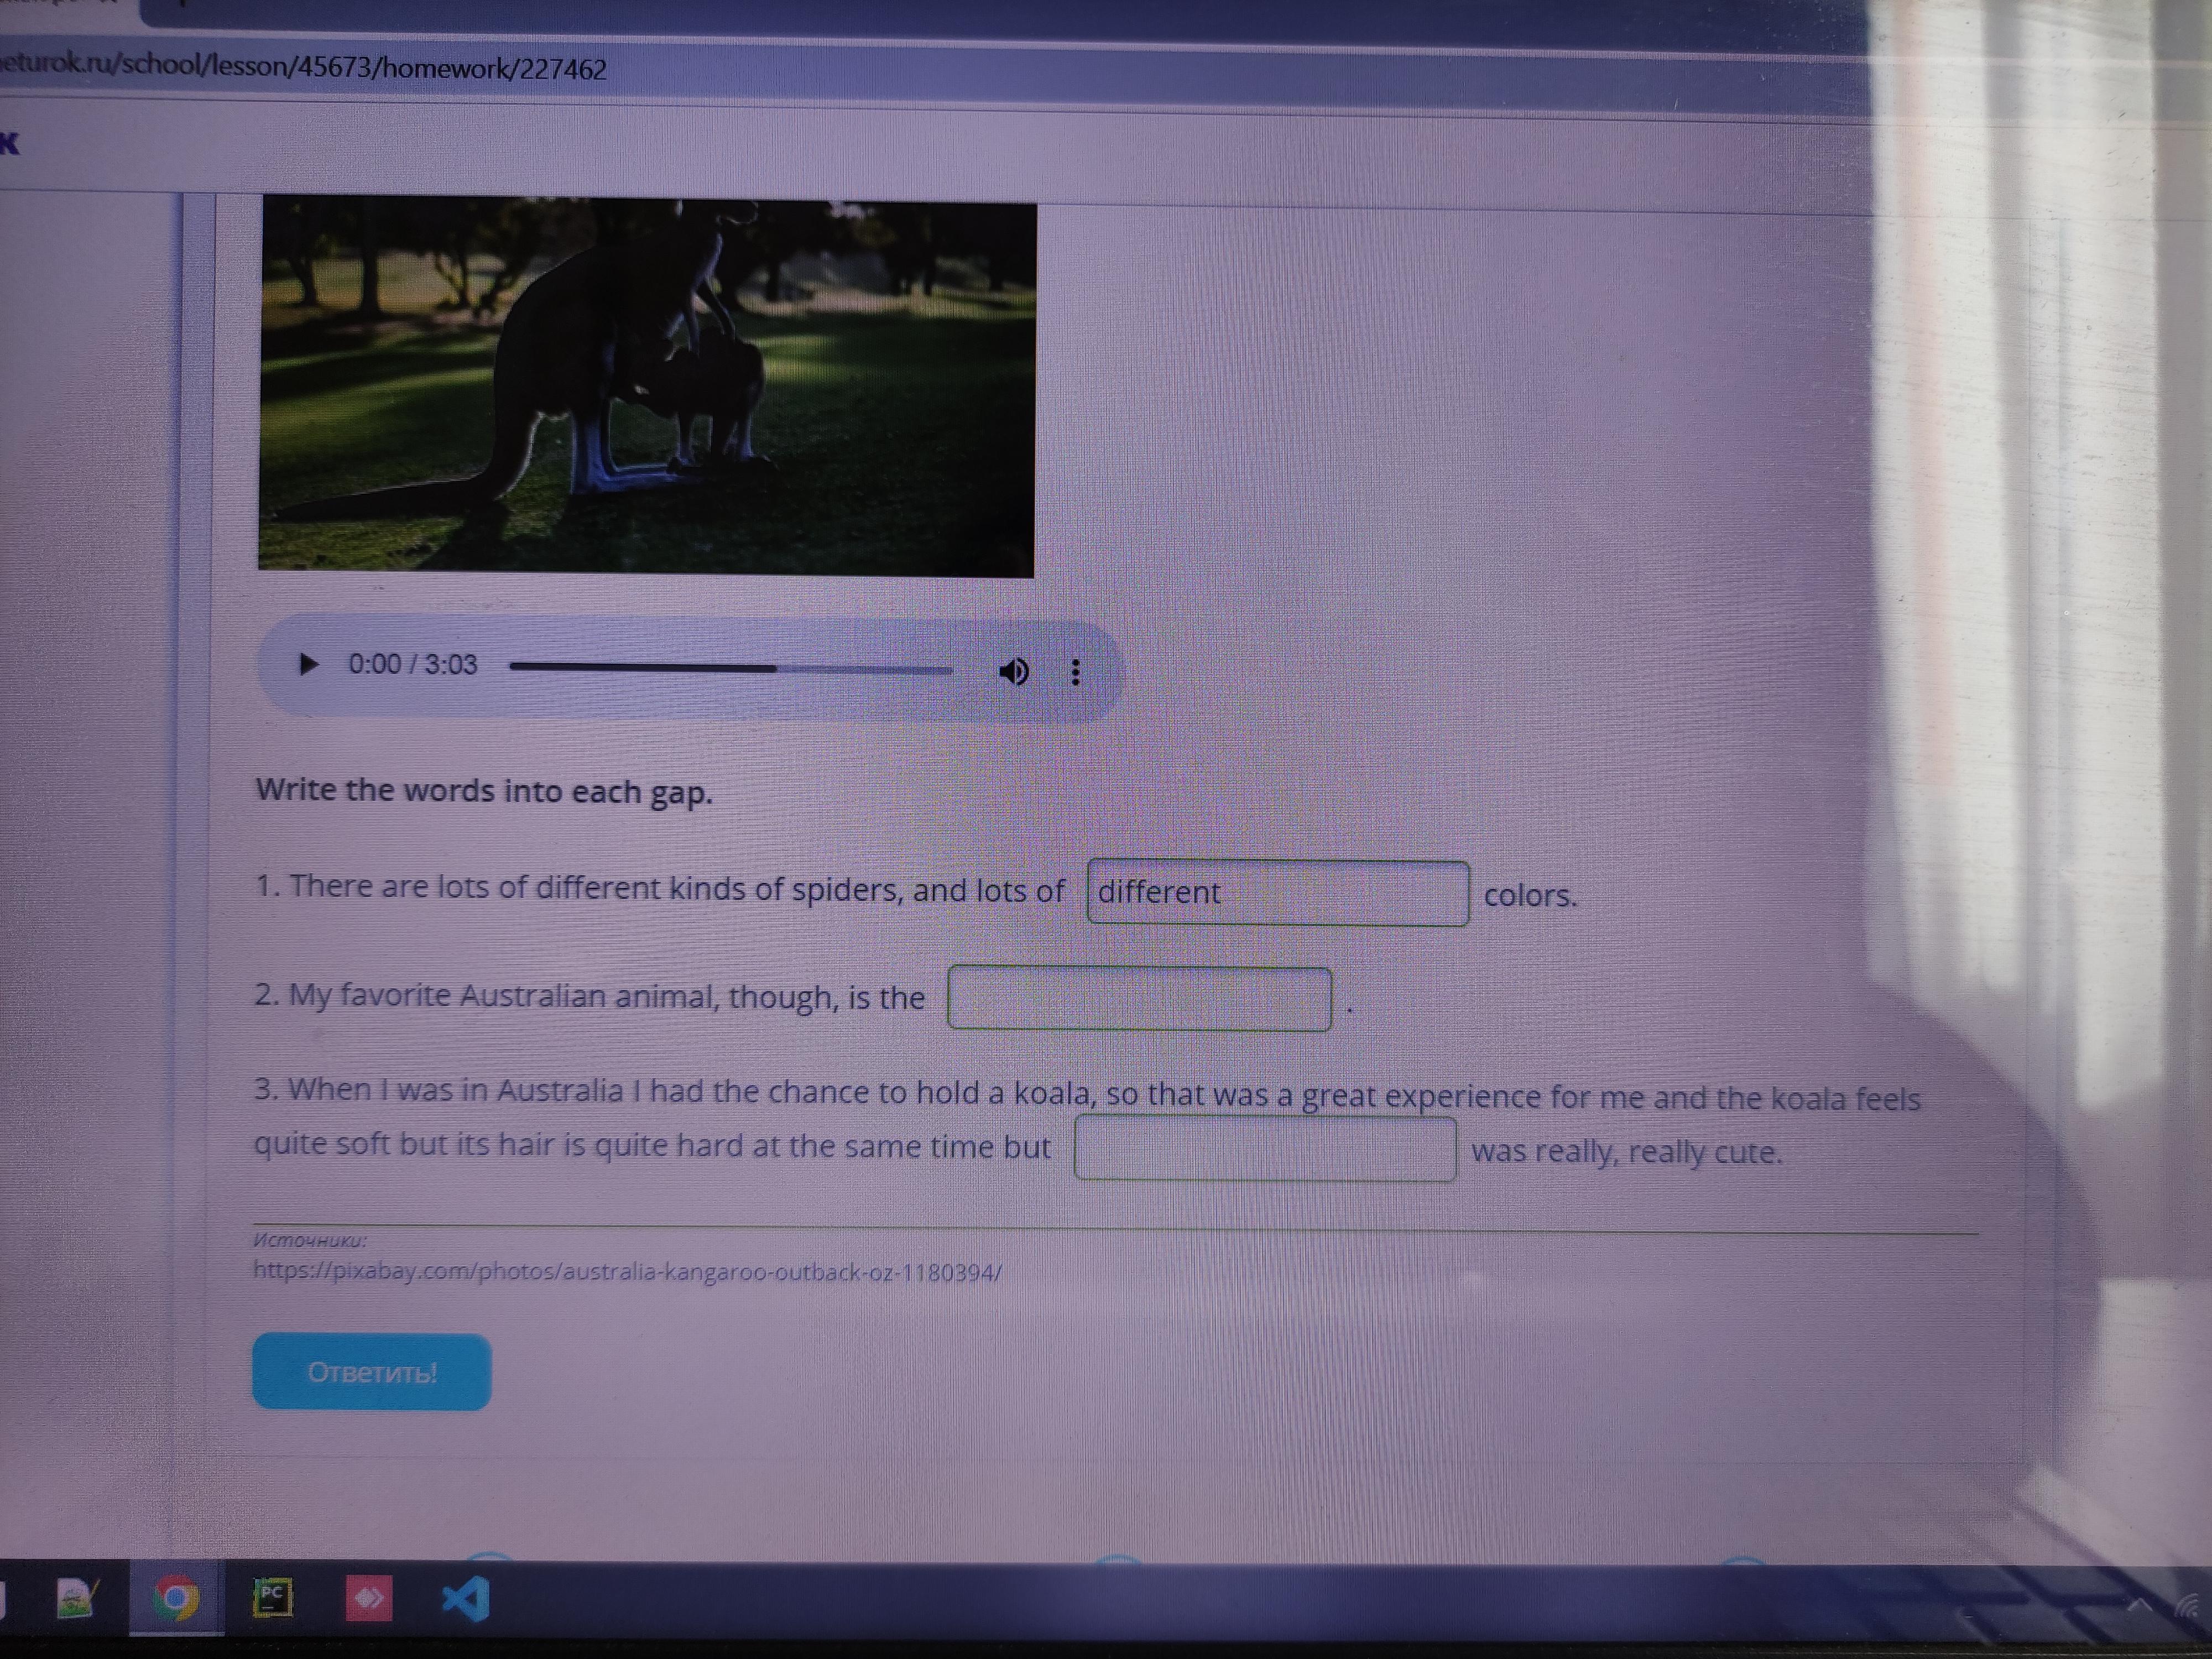2212x1659 pixels.
Task: Open audio player three-dot options menu
Action: pos(1075,672)
